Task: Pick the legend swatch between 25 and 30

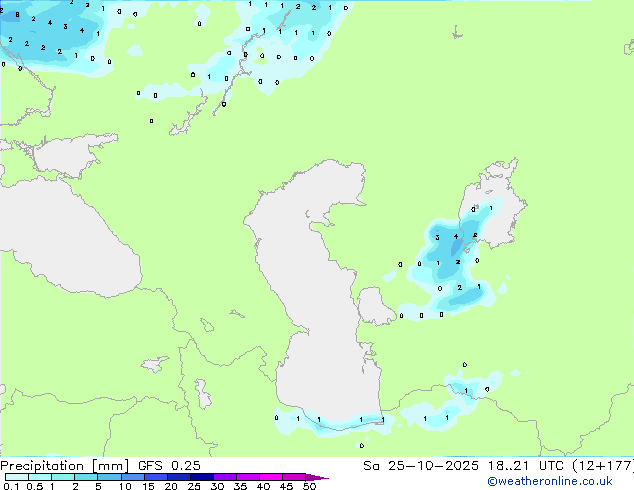Action: tap(201, 477)
